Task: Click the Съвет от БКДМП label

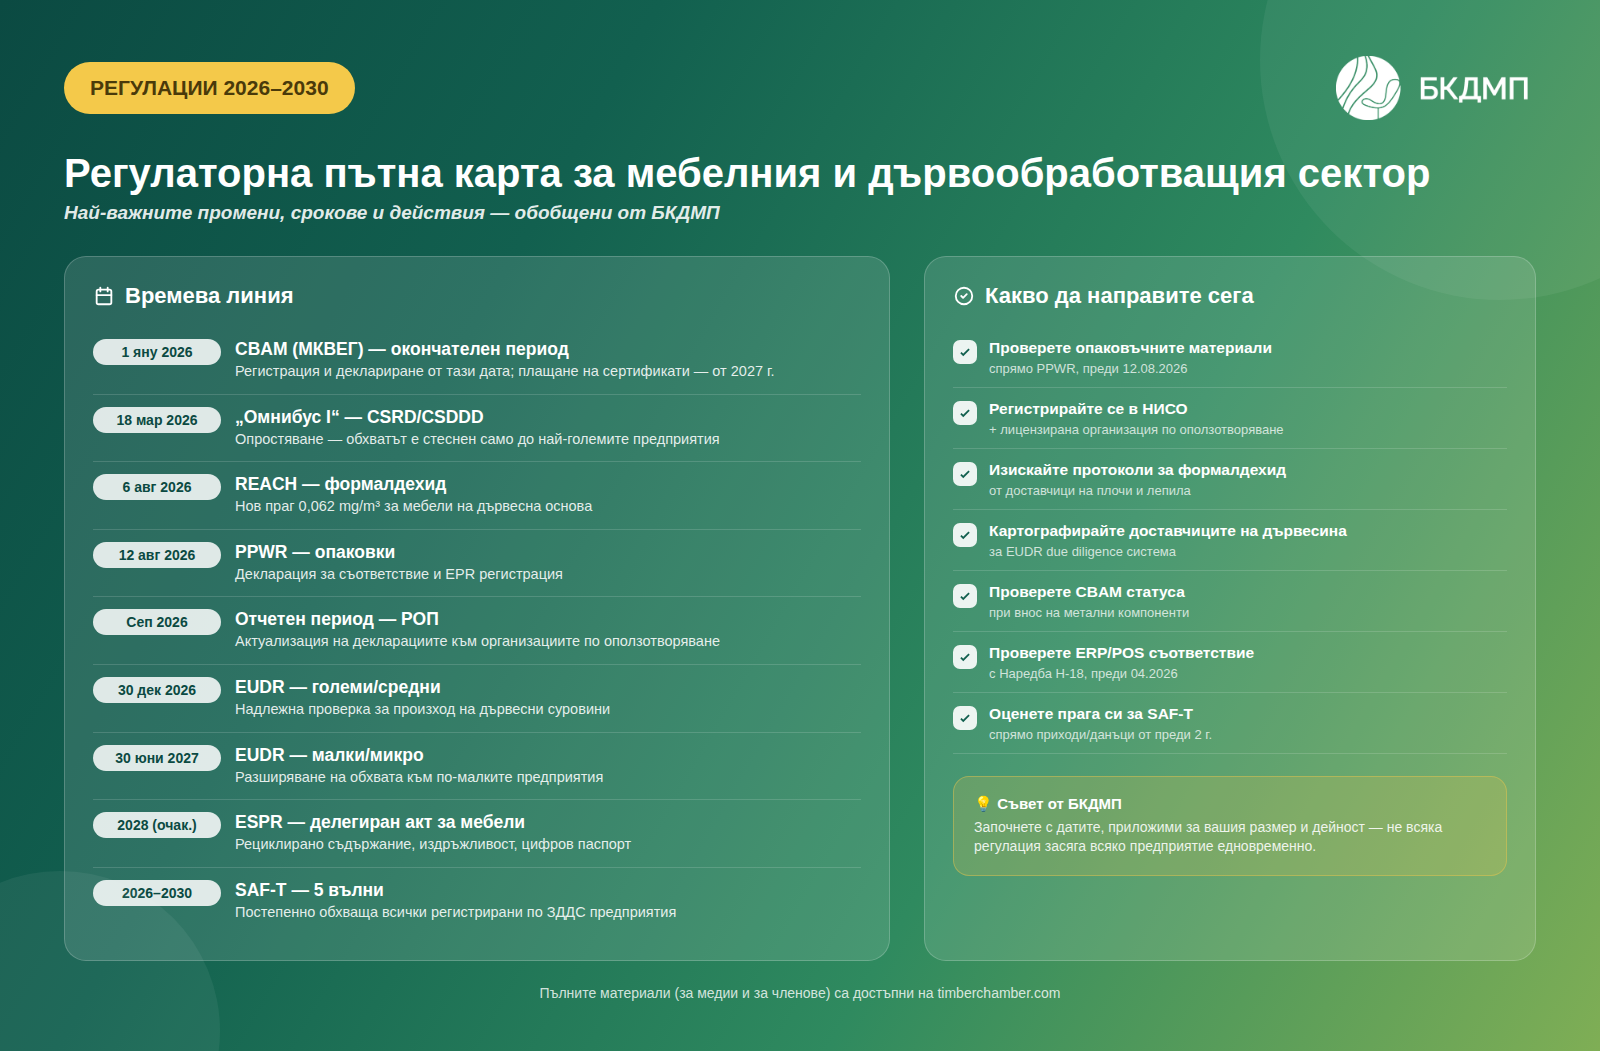Action: [x=1059, y=804]
